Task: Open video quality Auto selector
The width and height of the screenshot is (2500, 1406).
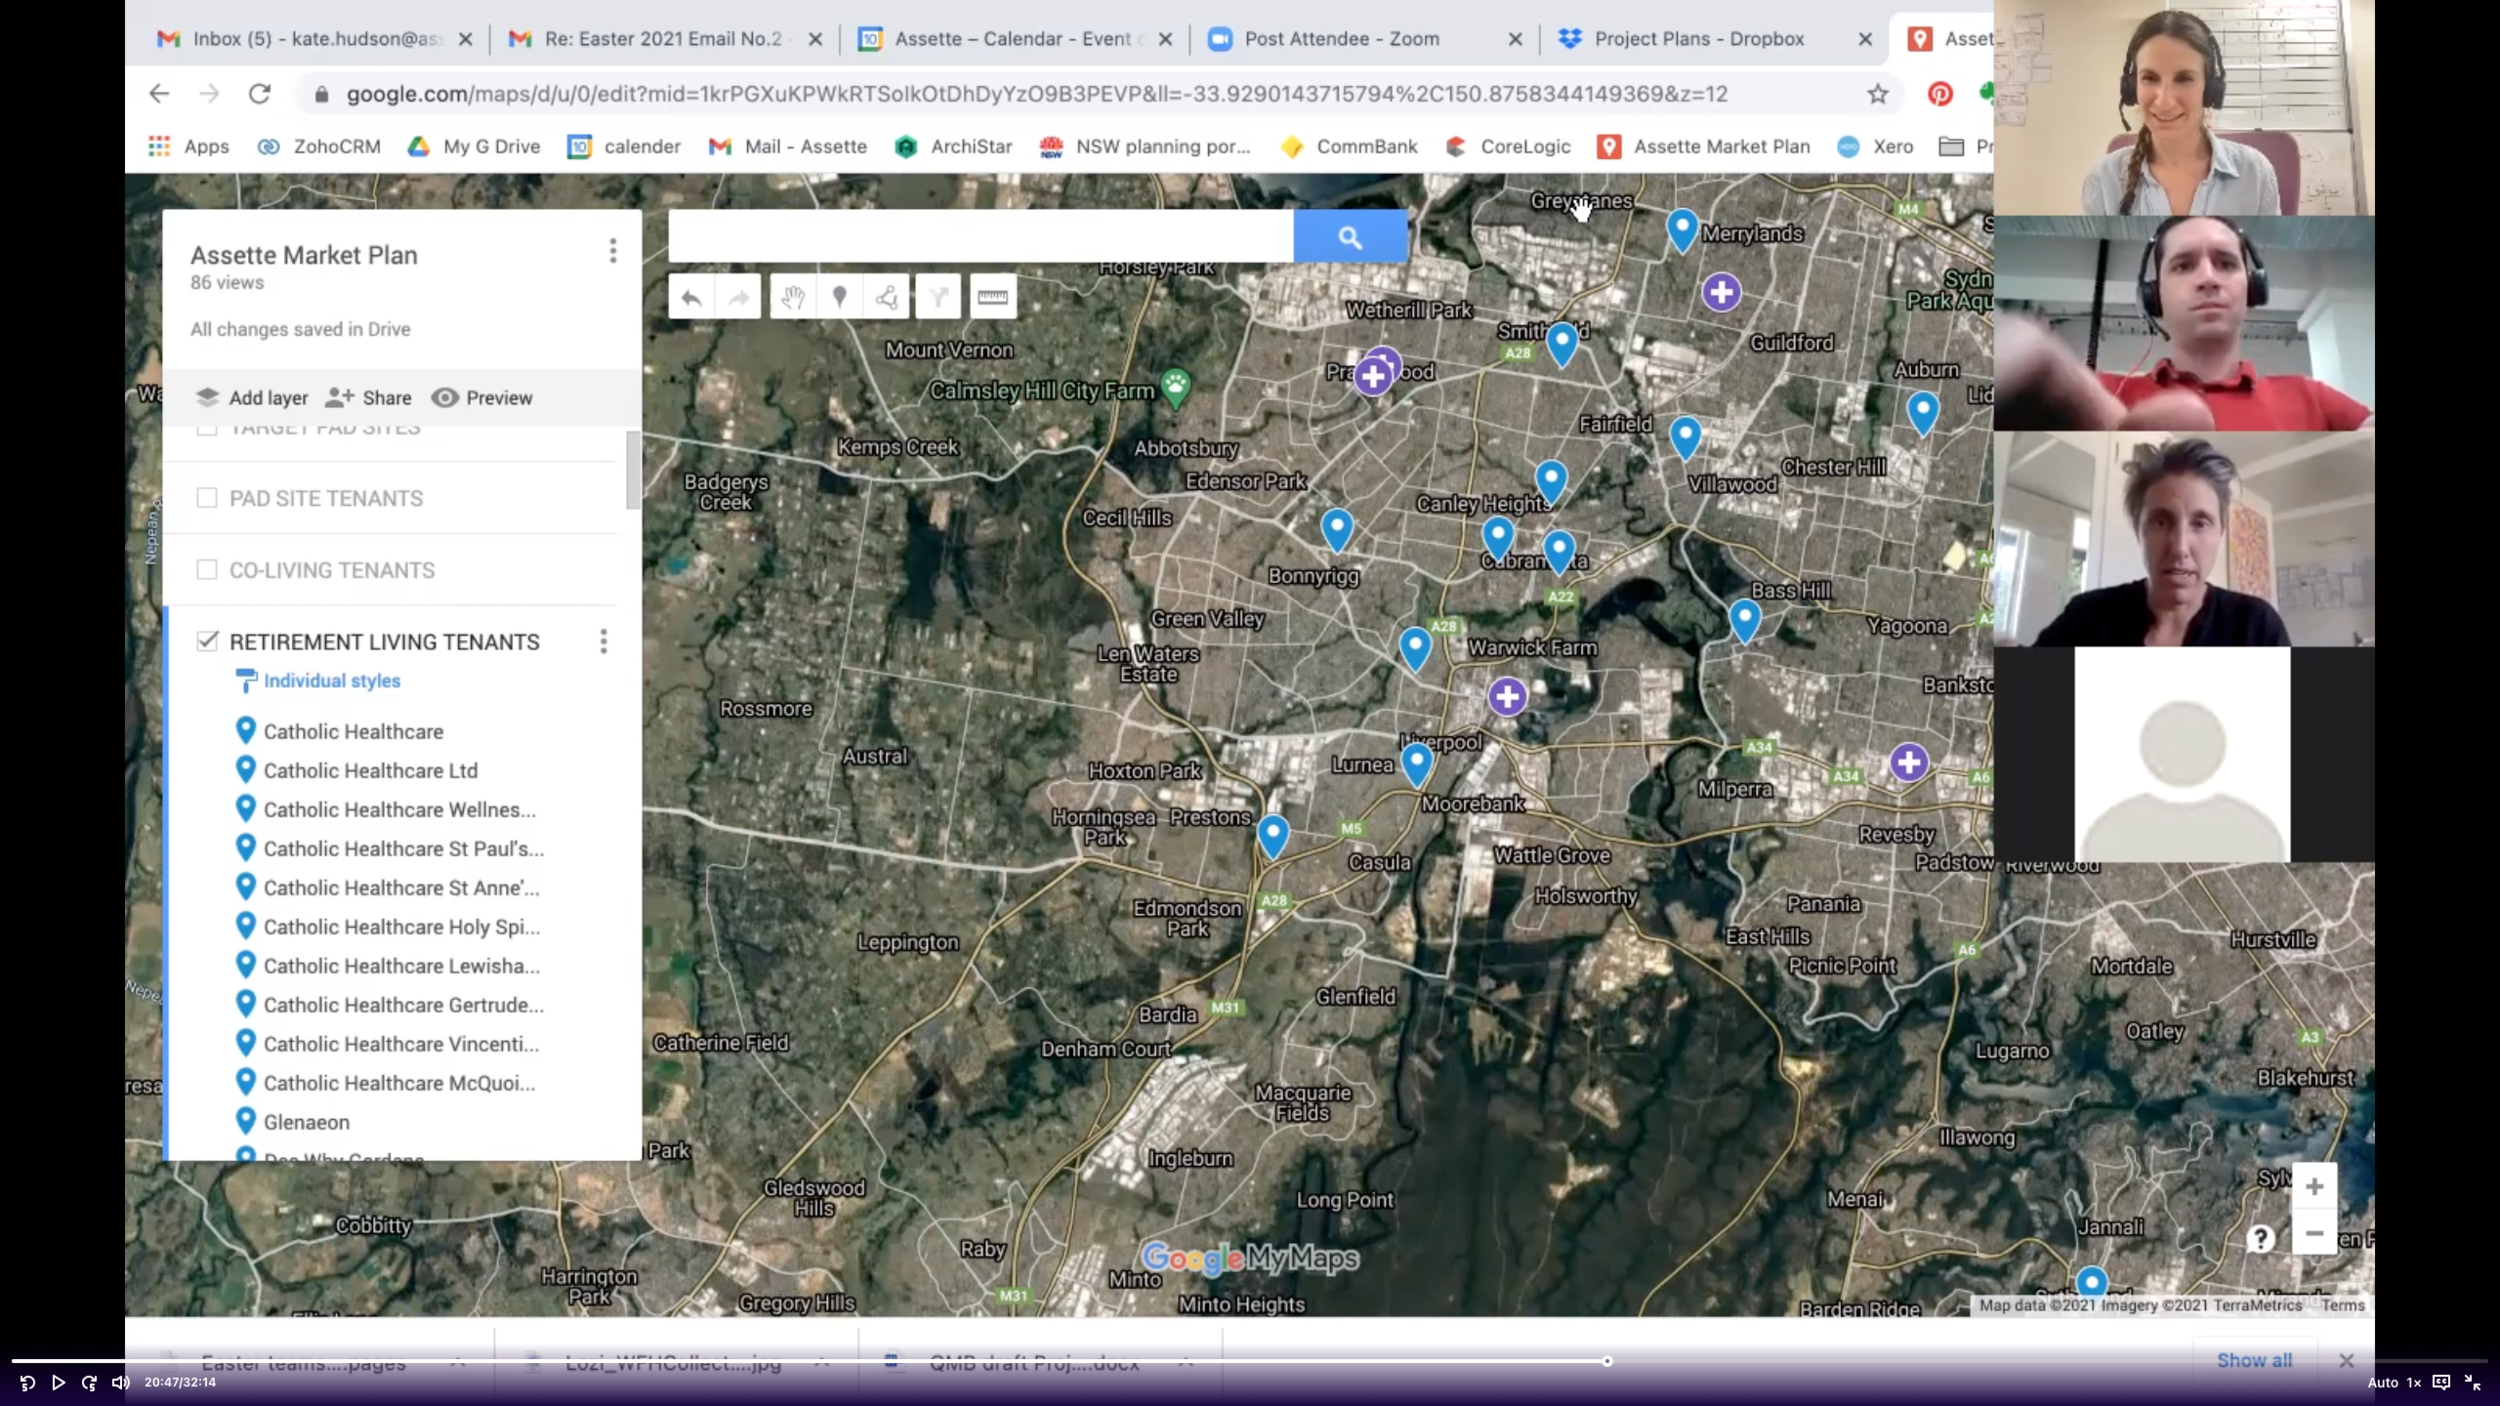Action: [x=2382, y=1383]
